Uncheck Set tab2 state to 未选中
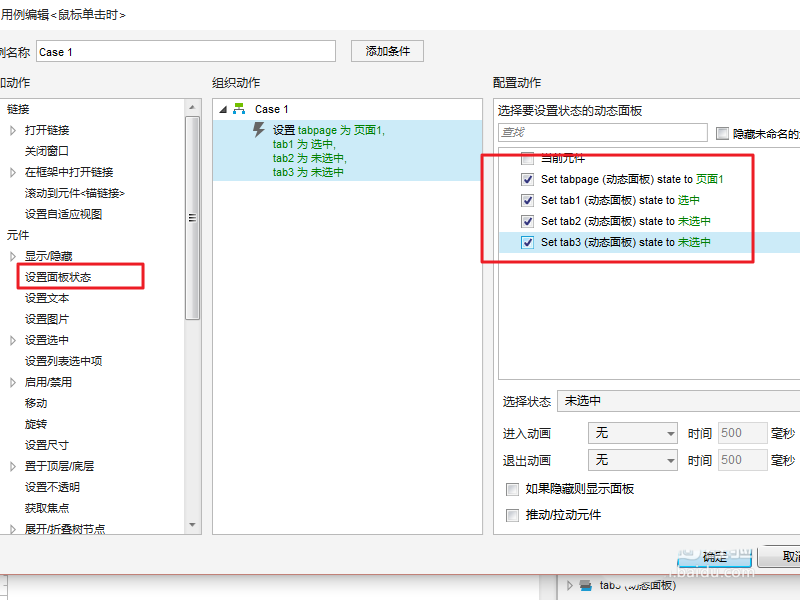The width and height of the screenshot is (800, 600). tap(528, 221)
